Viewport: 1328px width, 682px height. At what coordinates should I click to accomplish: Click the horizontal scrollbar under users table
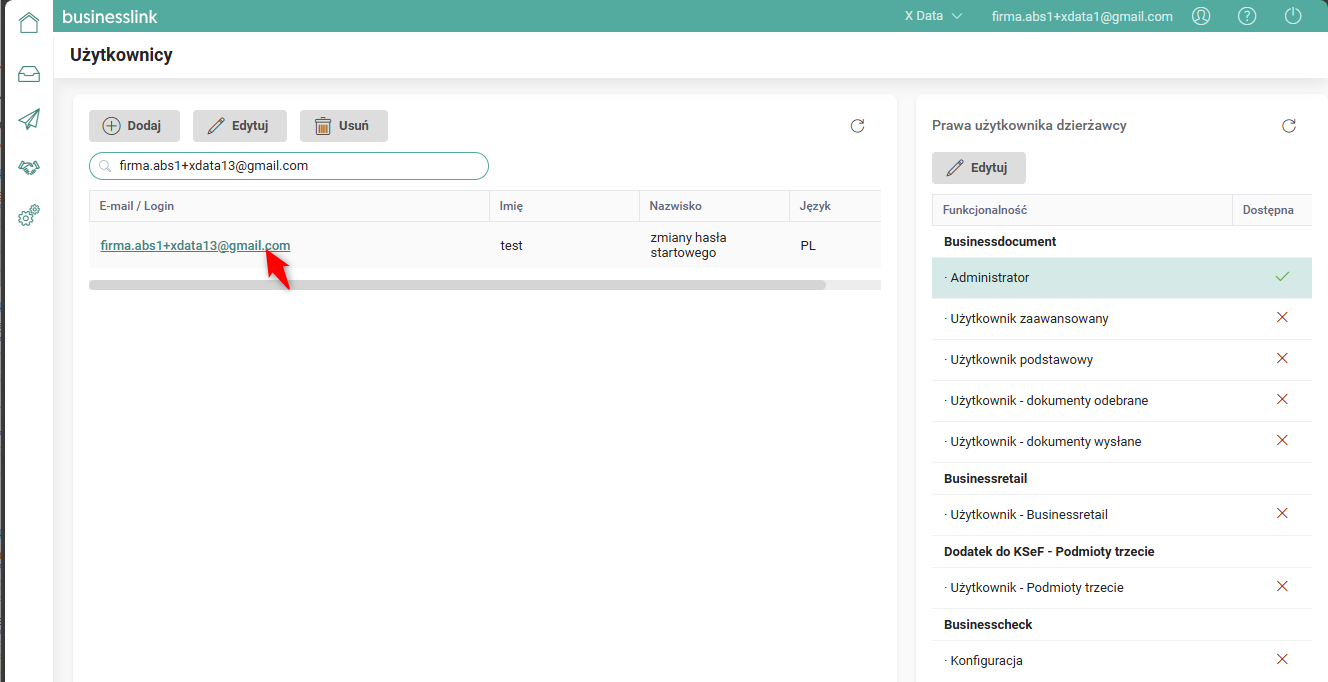[457, 285]
